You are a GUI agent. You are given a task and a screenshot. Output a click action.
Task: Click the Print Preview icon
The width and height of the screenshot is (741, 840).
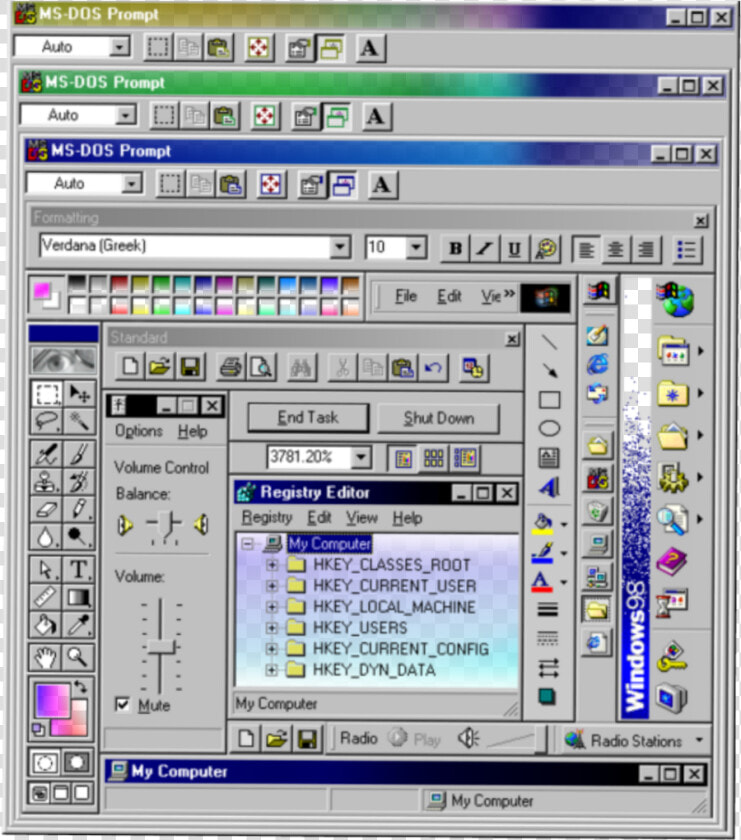tap(262, 368)
